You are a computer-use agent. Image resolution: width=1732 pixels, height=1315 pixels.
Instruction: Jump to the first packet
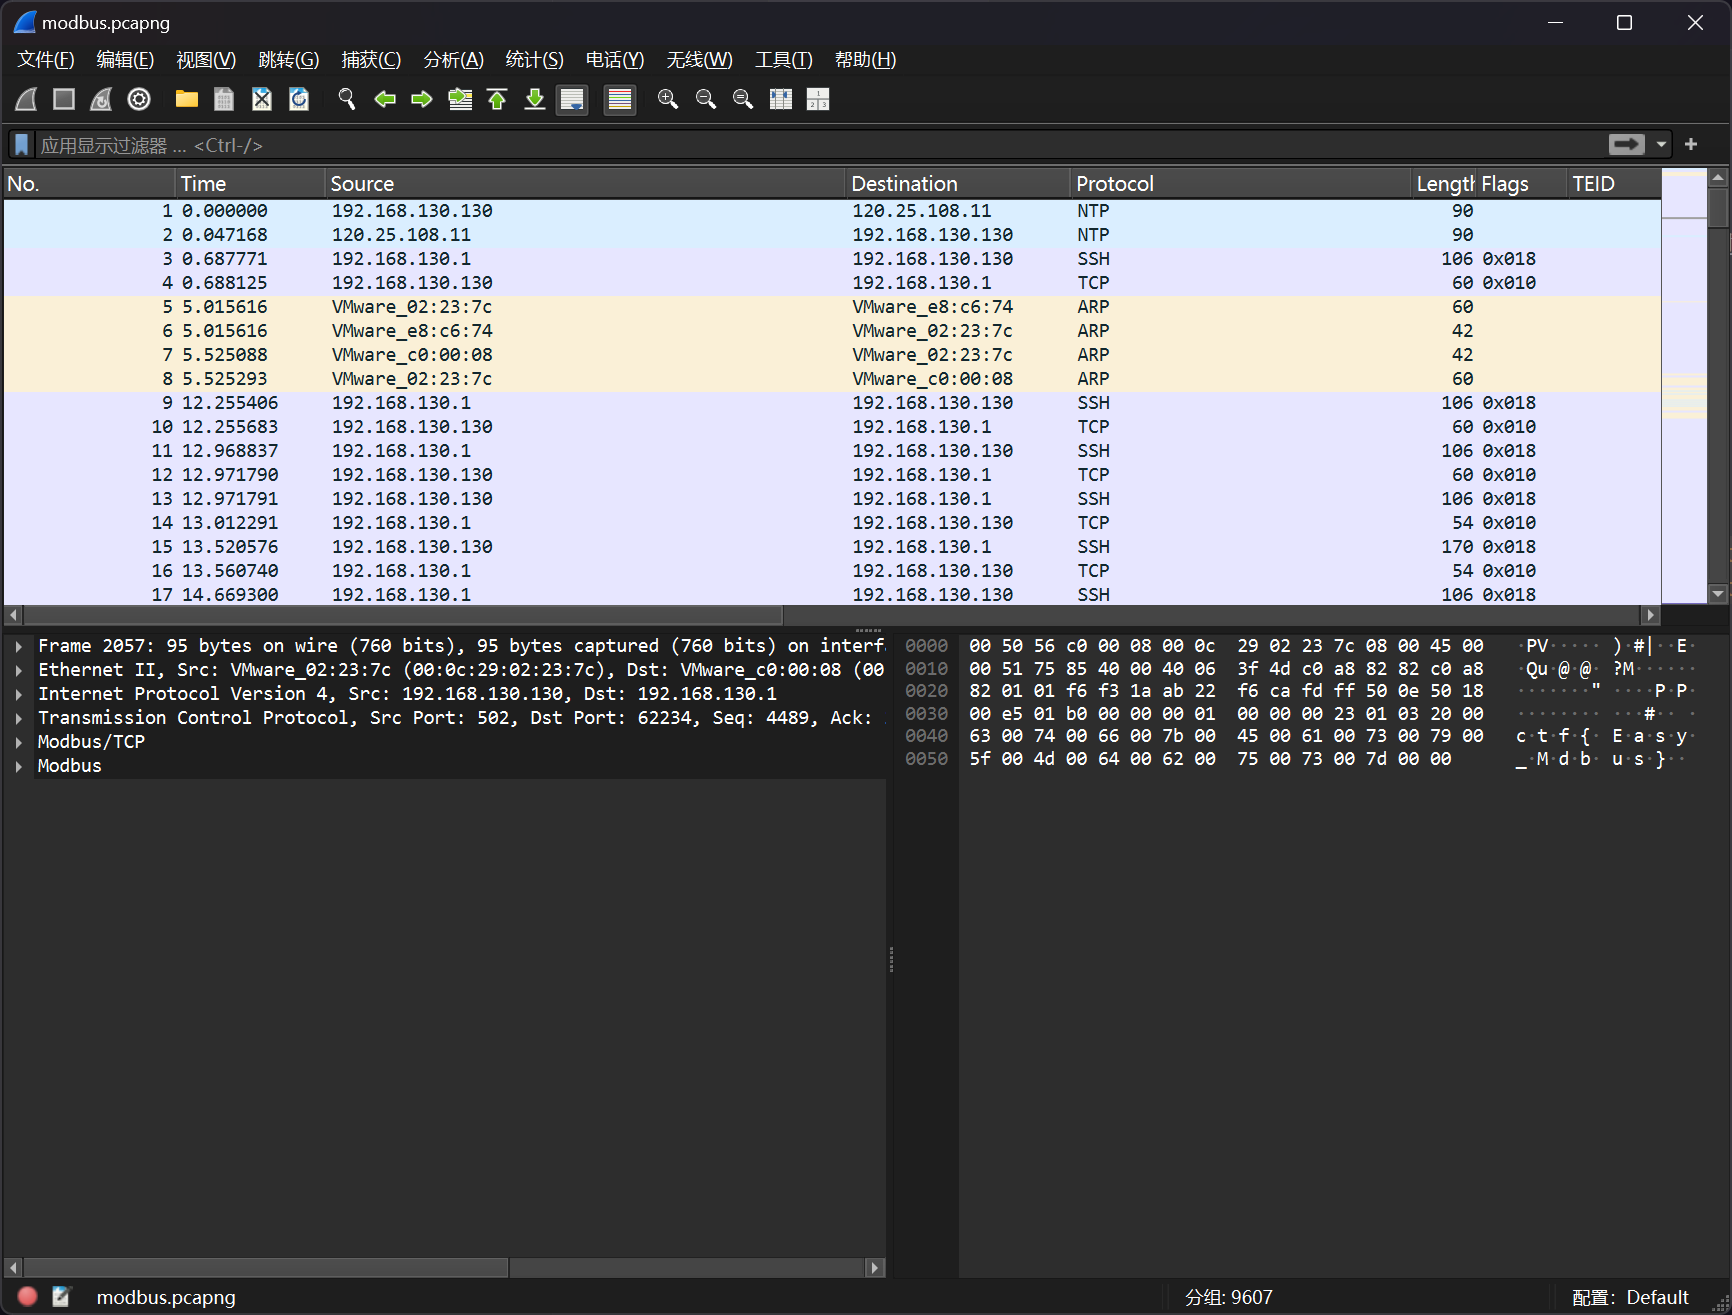click(x=497, y=99)
